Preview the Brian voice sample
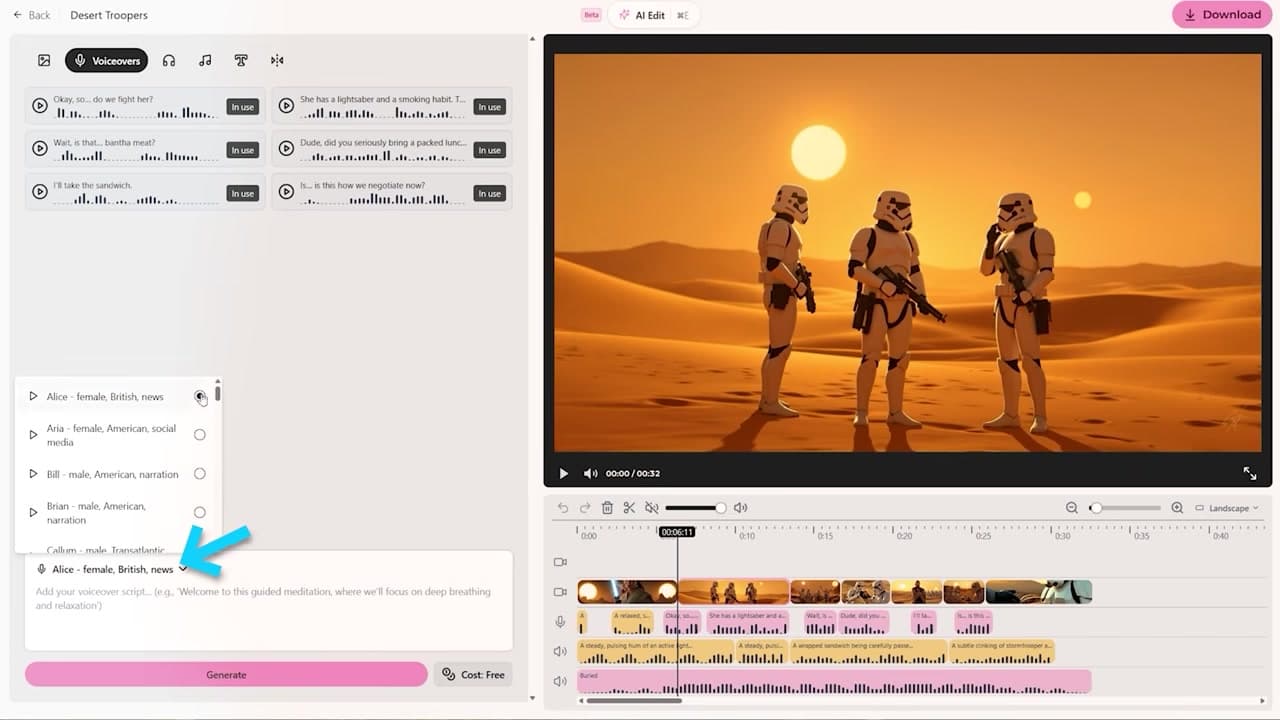 (x=33, y=513)
